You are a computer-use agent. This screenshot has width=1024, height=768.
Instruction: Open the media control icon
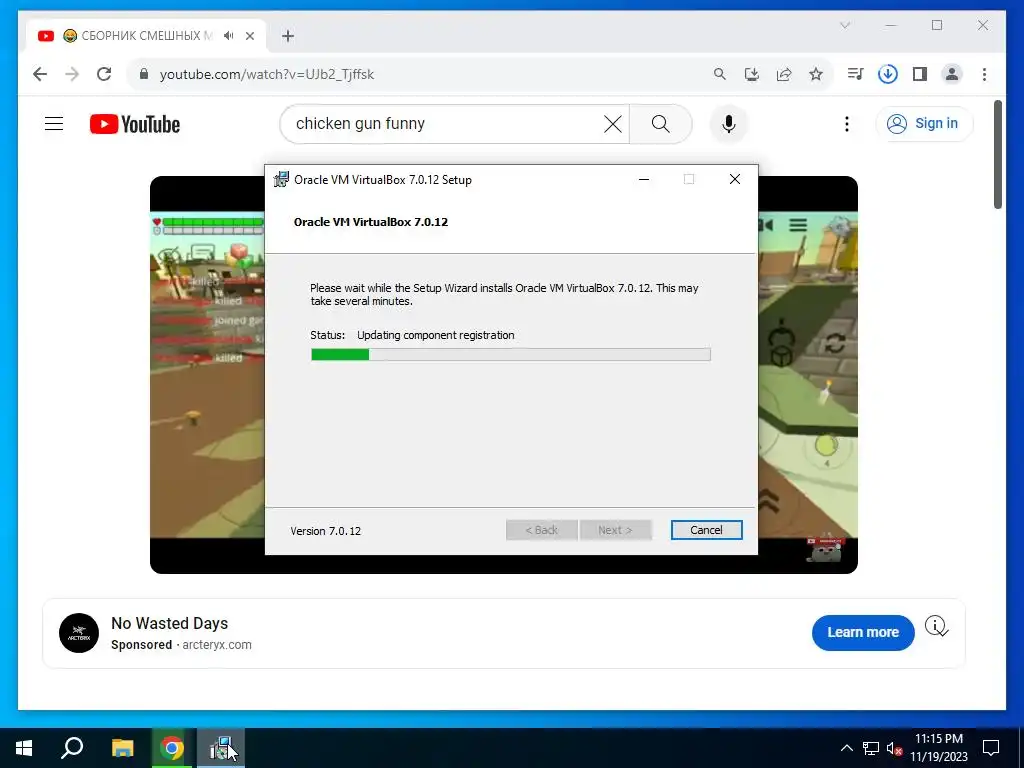click(x=855, y=74)
